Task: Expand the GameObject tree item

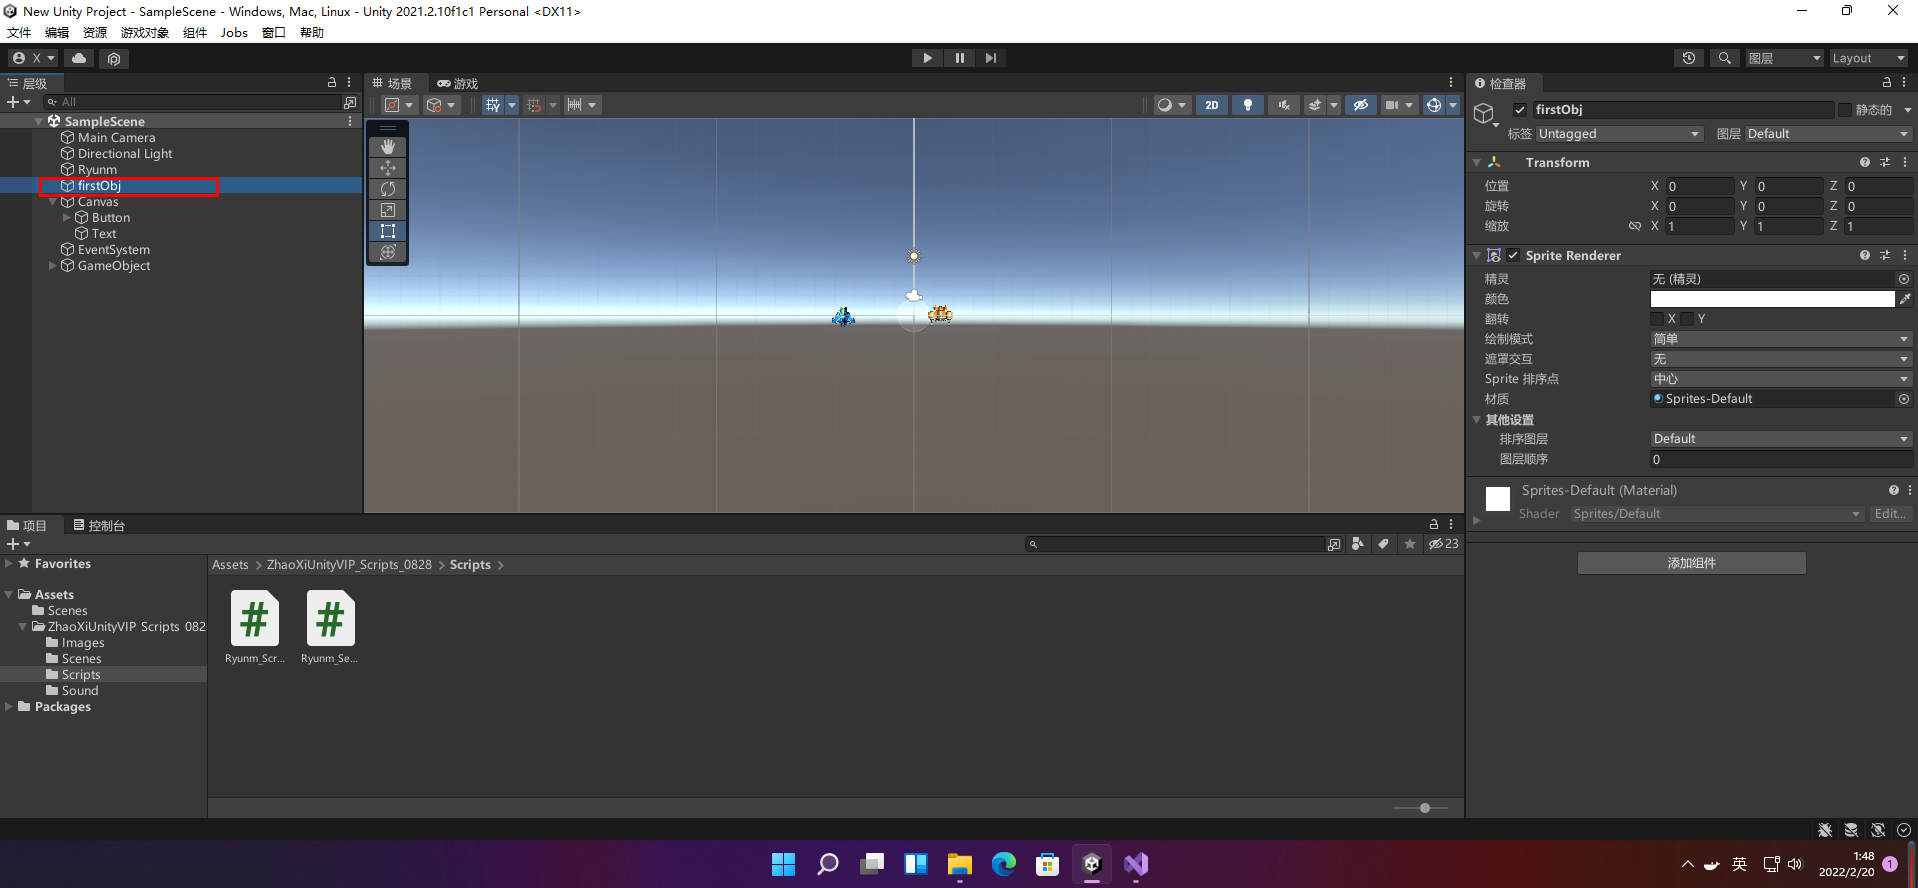Action: coord(53,266)
